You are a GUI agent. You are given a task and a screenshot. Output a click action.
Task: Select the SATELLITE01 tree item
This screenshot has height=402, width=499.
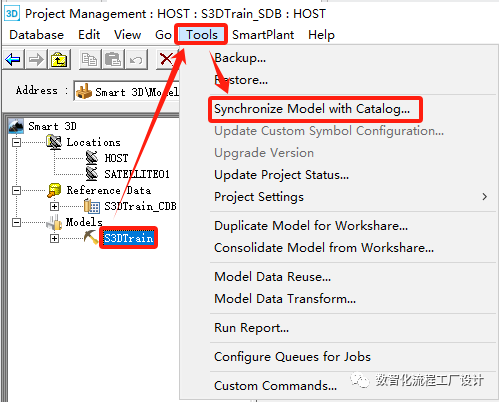pos(137,174)
